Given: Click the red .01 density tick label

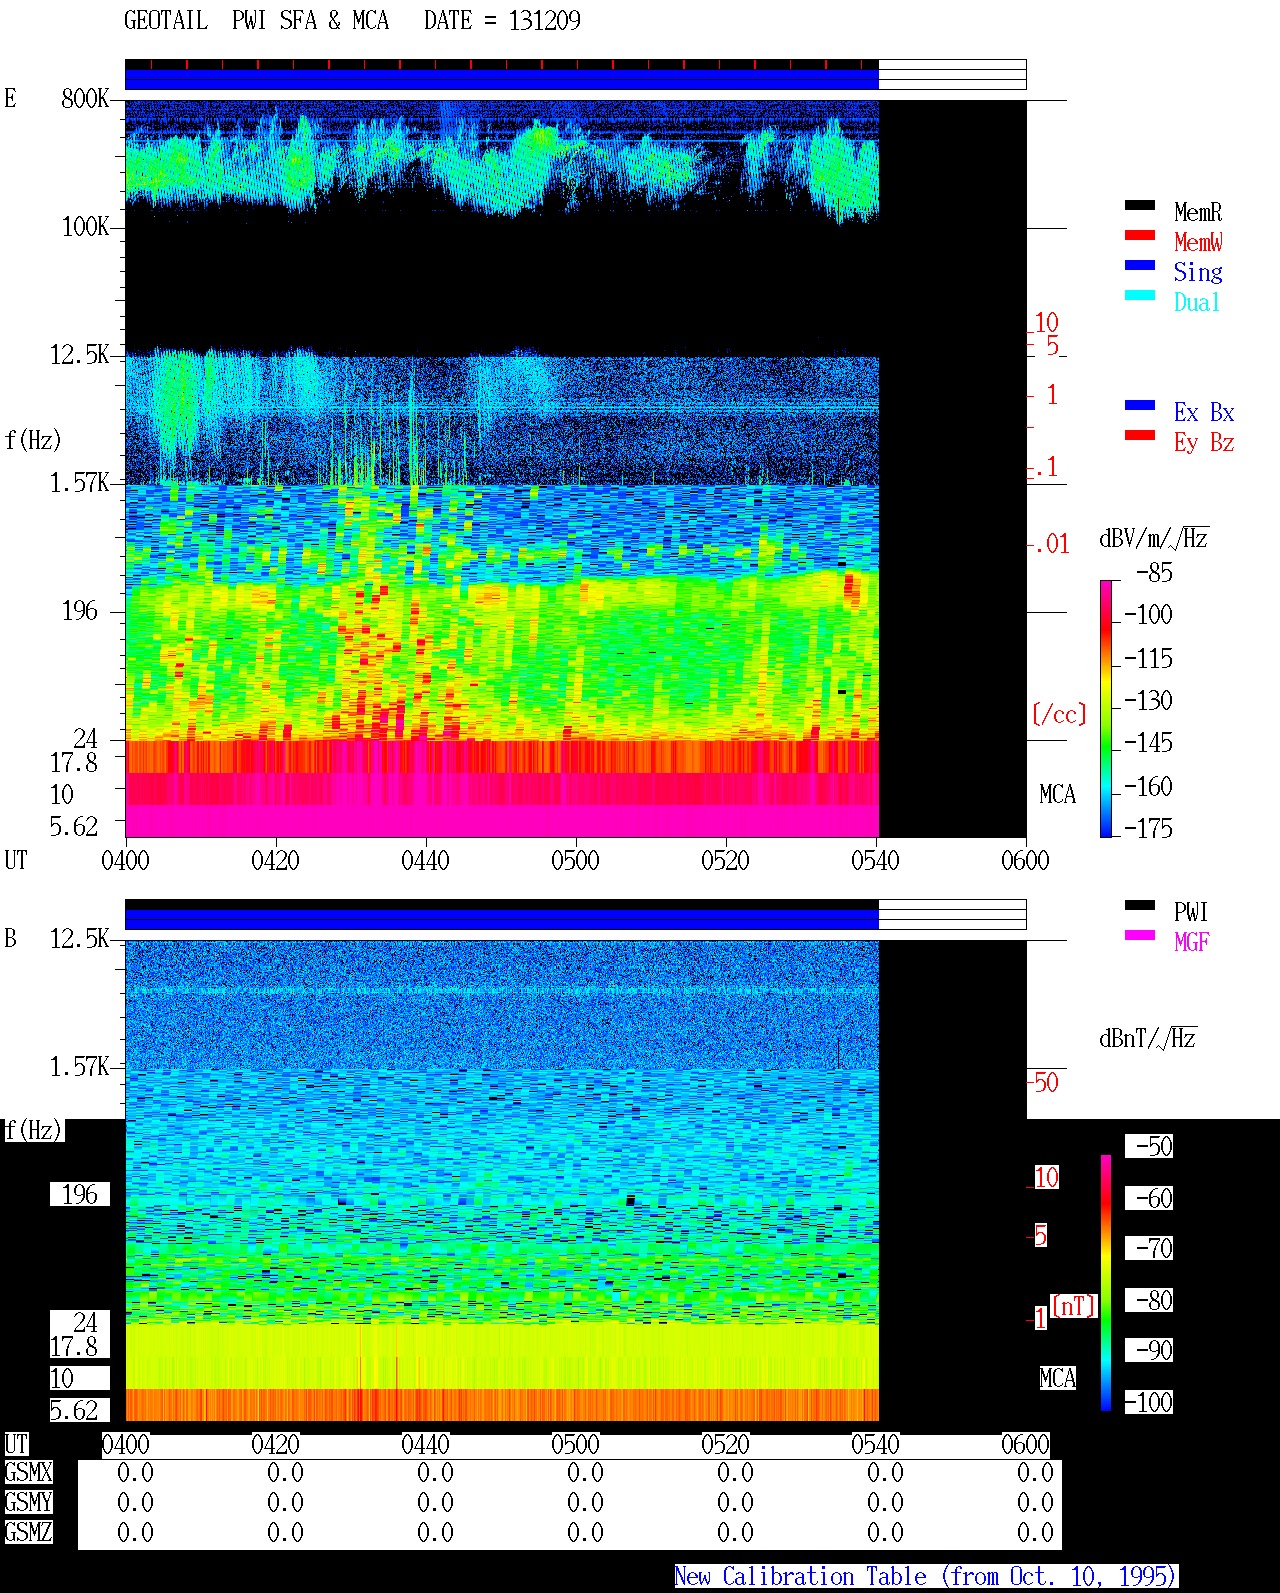Looking at the screenshot, I should (x=1050, y=544).
